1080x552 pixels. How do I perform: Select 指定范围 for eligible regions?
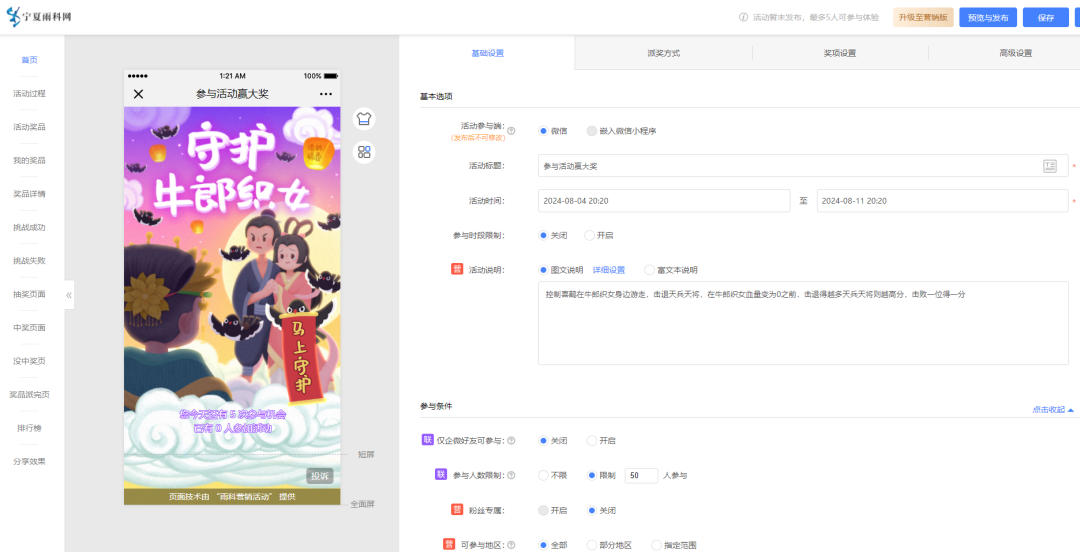pos(674,545)
